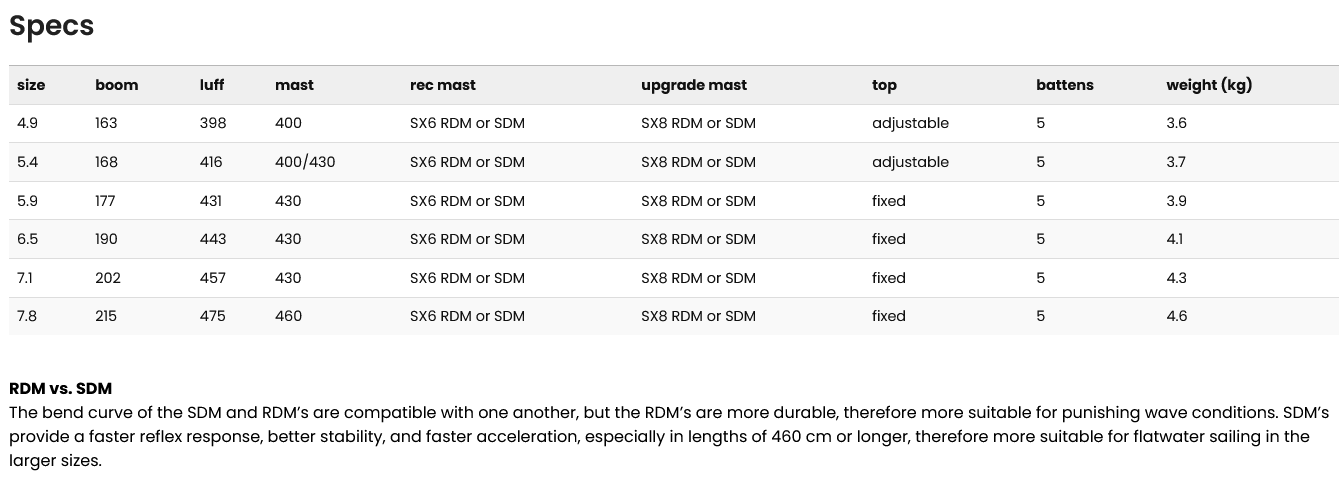Image resolution: width=1339 pixels, height=478 pixels.
Task: Click the 'luff' column header
Action: 212,85
